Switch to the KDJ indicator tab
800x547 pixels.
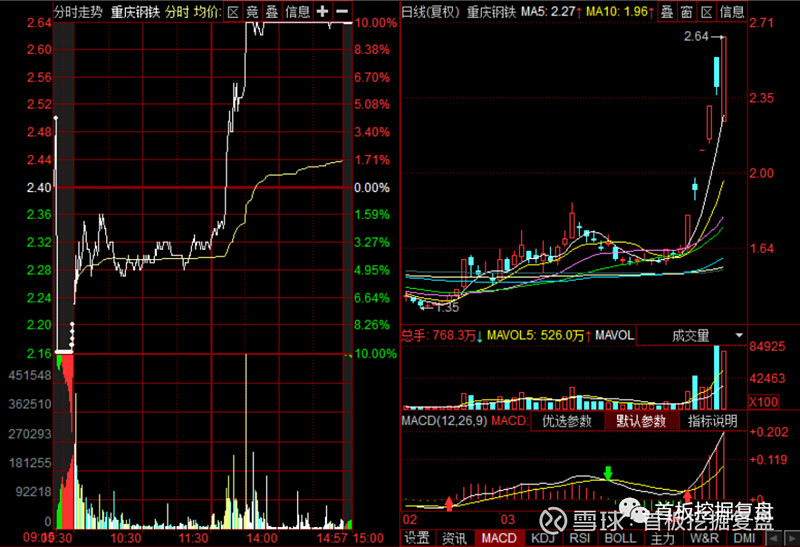point(543,538)
